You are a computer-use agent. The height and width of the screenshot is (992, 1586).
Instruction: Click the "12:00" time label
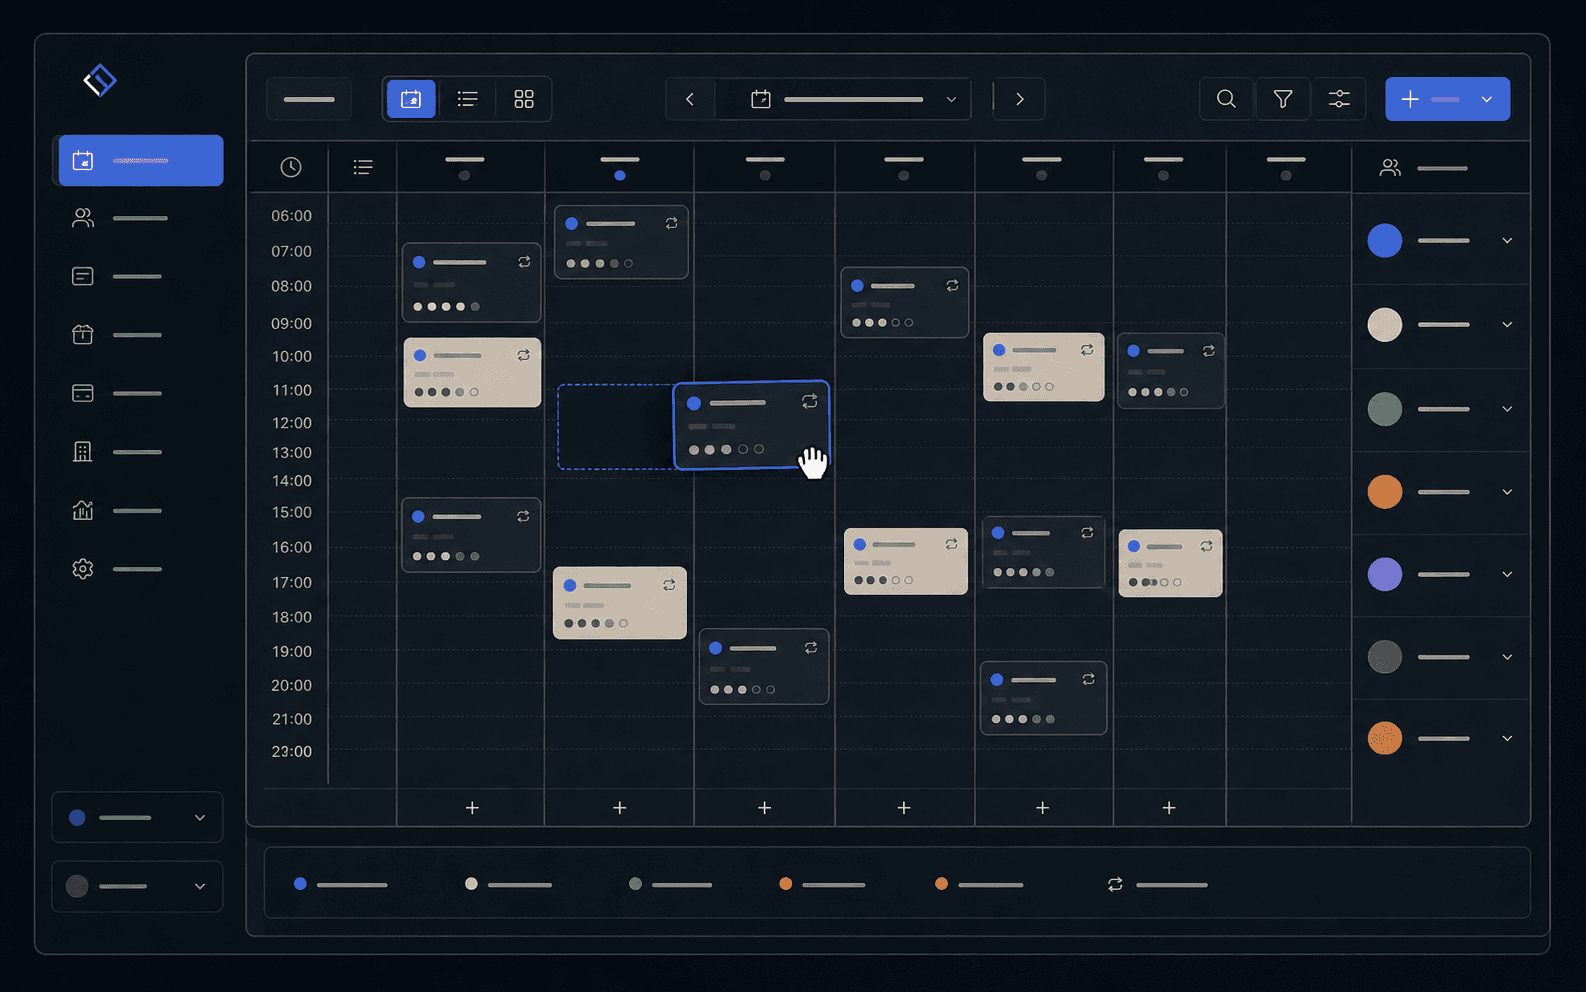(292, 423)
